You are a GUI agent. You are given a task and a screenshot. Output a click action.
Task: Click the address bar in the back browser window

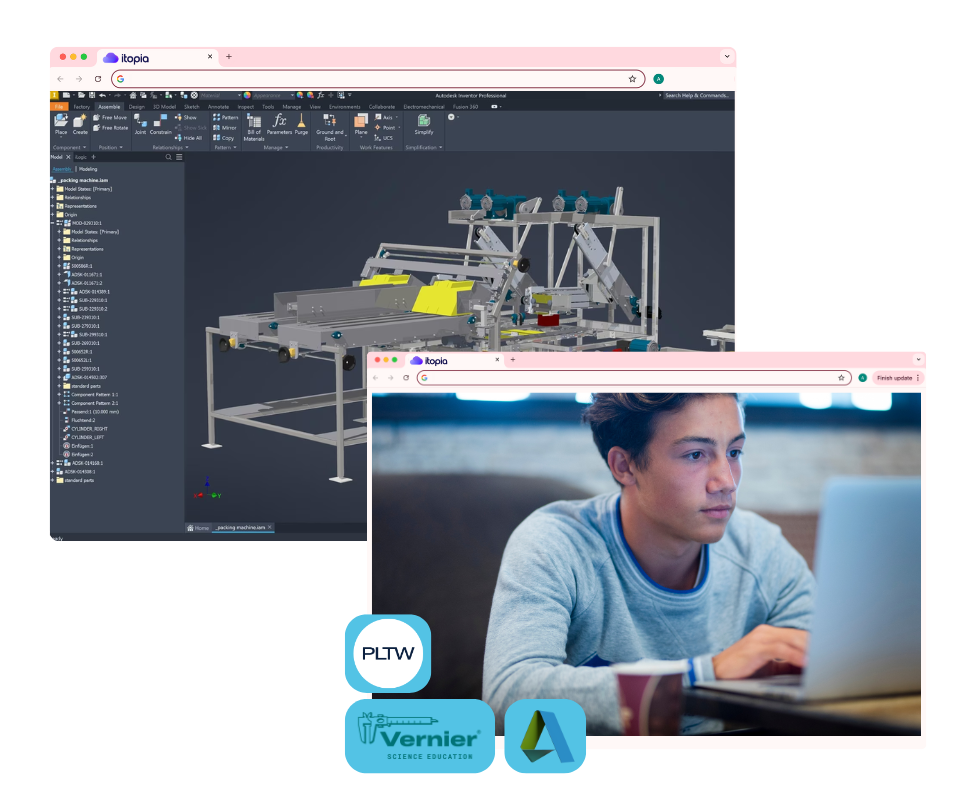pyautogui.click(x=377, y=79)
